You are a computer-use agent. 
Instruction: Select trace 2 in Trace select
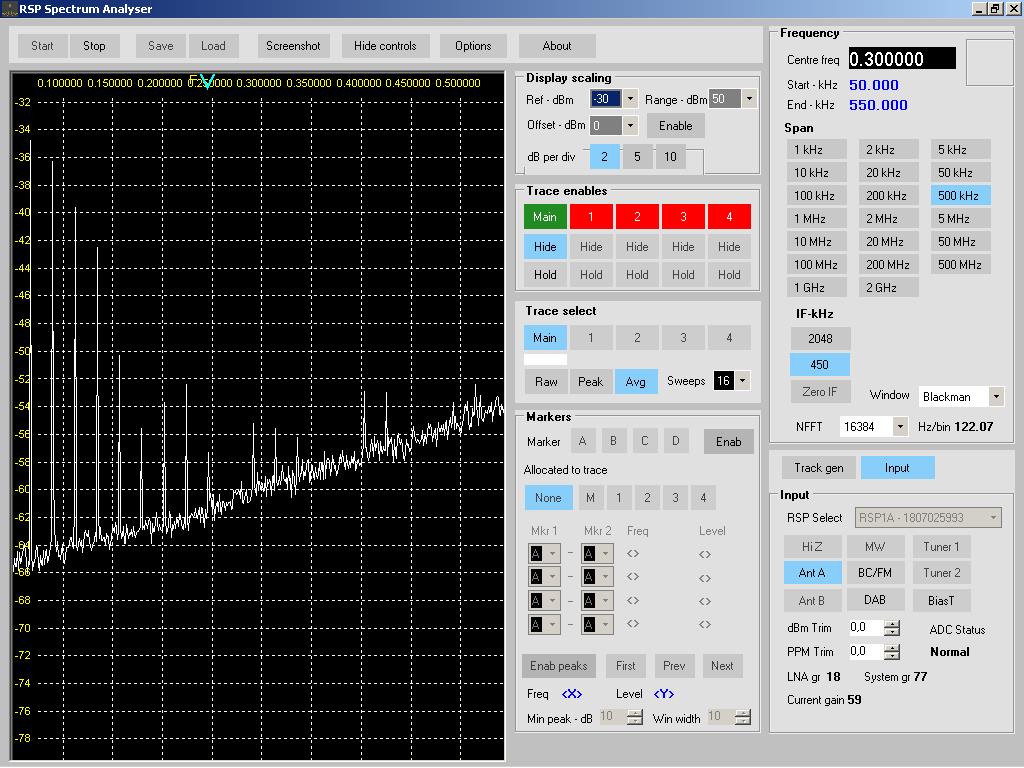(637, 338)
